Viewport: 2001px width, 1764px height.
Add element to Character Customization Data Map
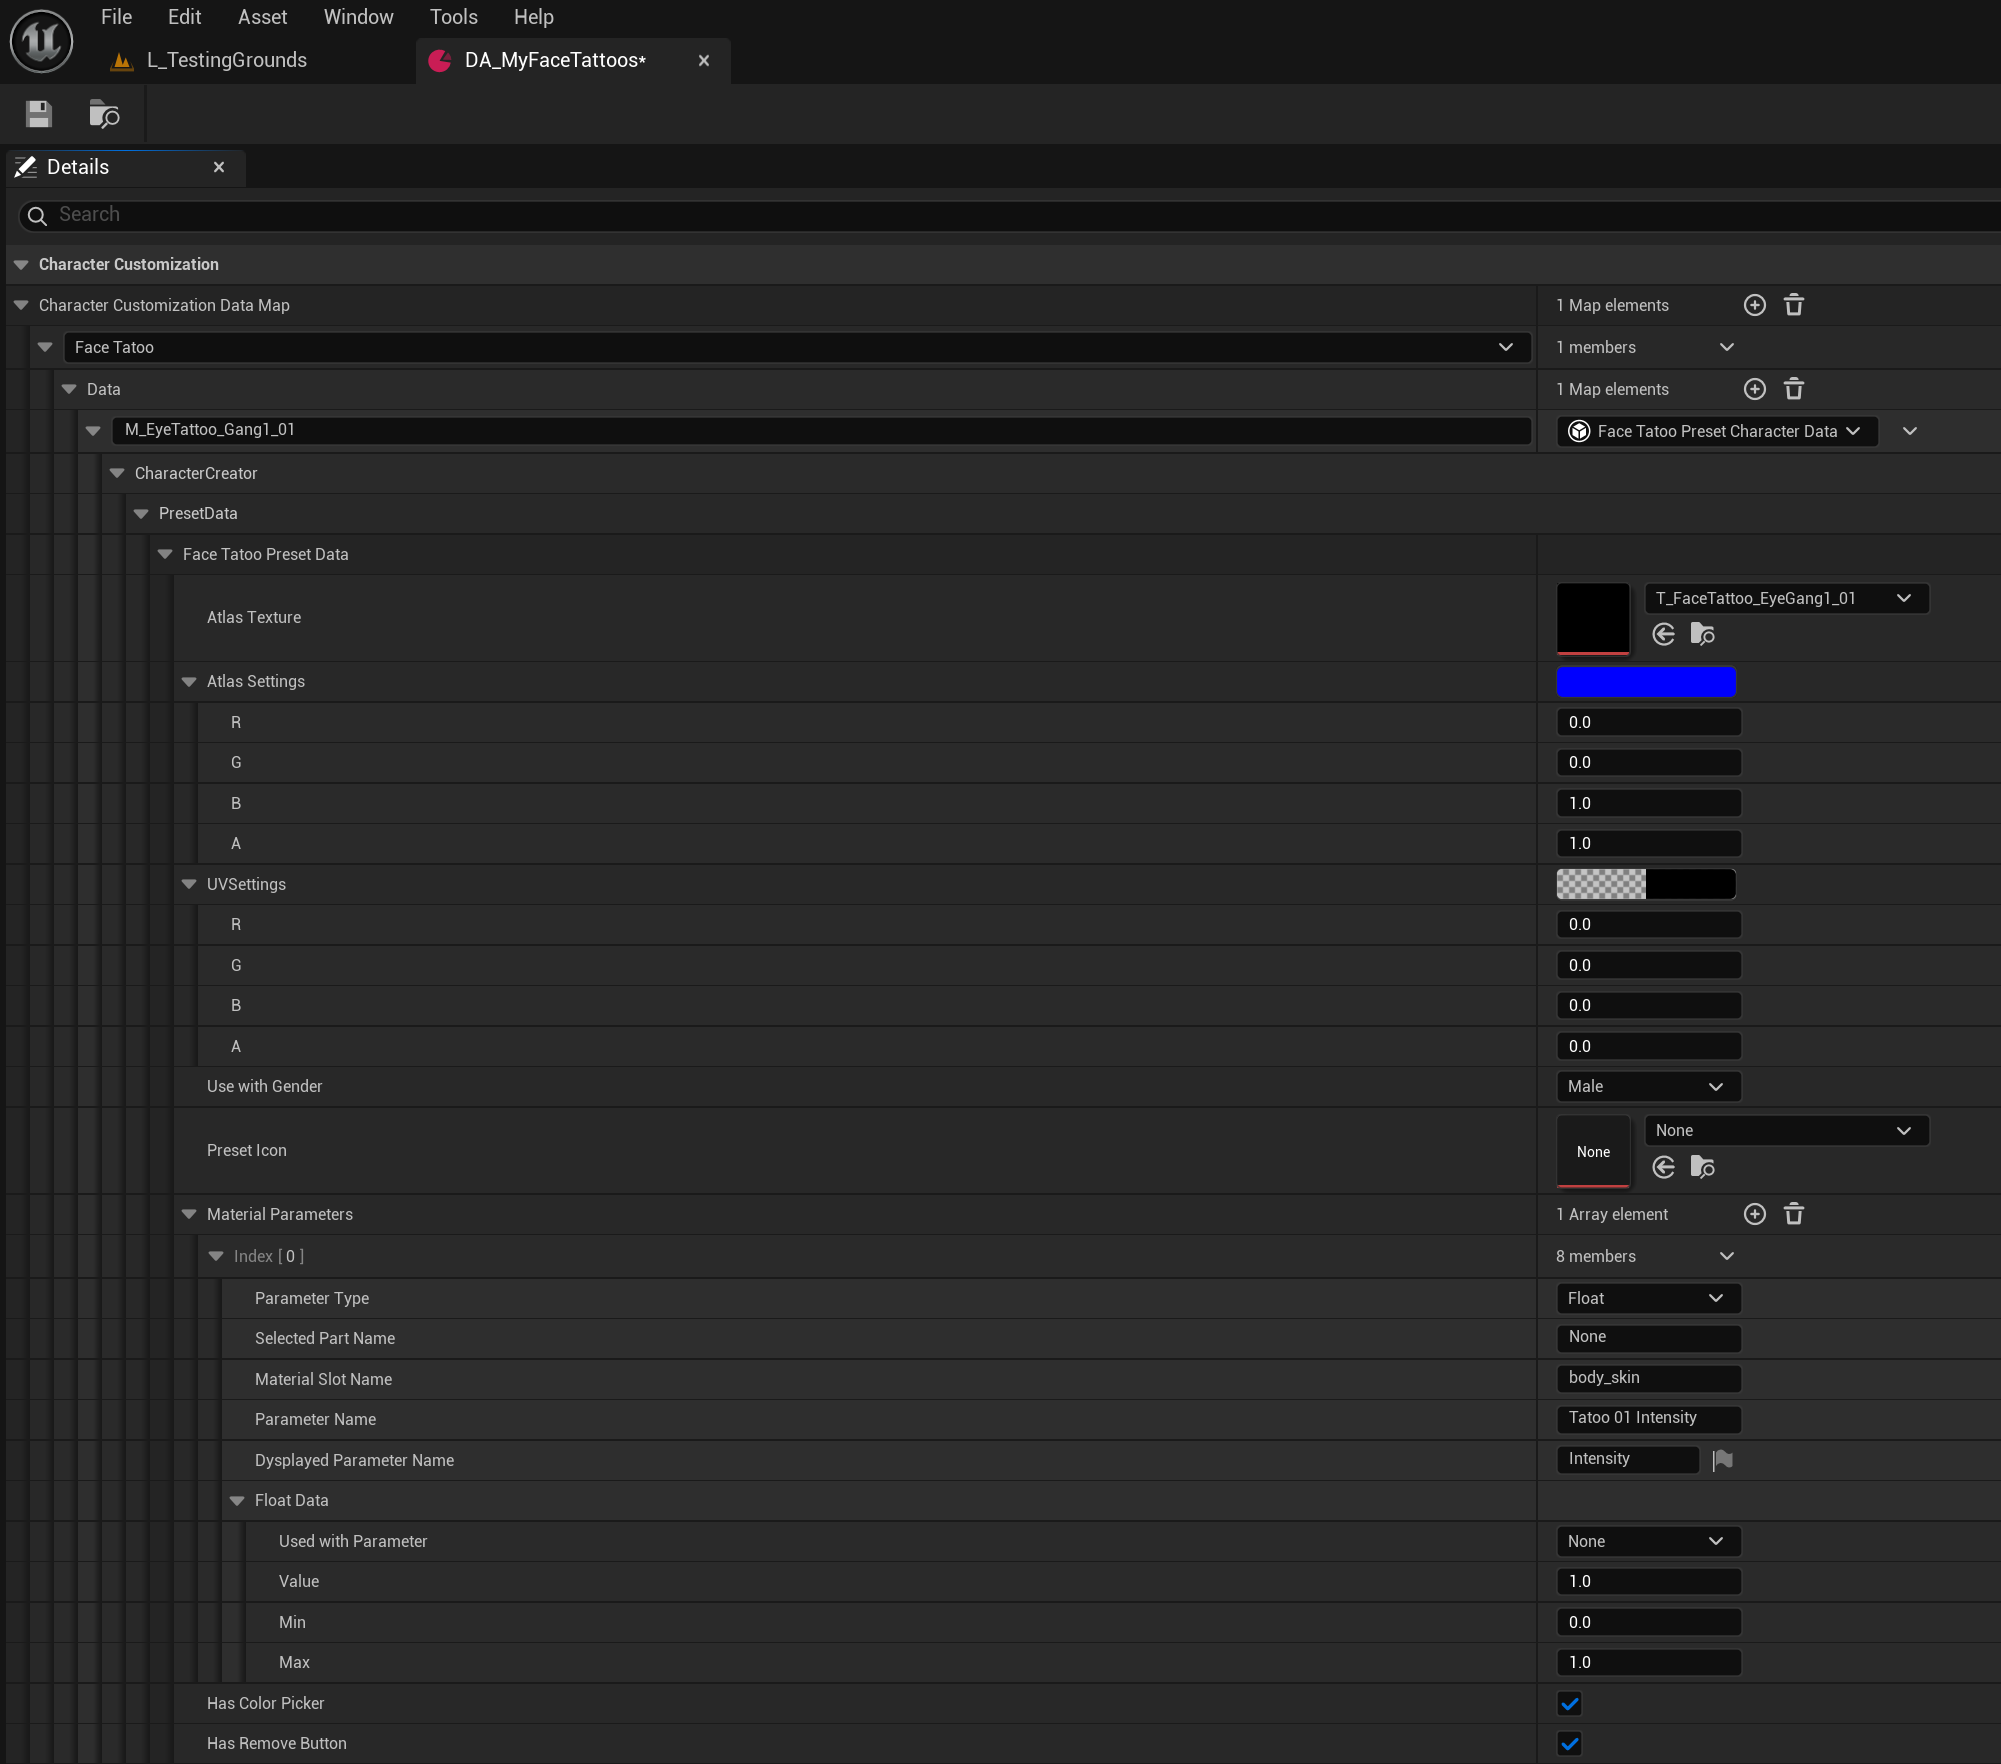[x=1754, y=305]
